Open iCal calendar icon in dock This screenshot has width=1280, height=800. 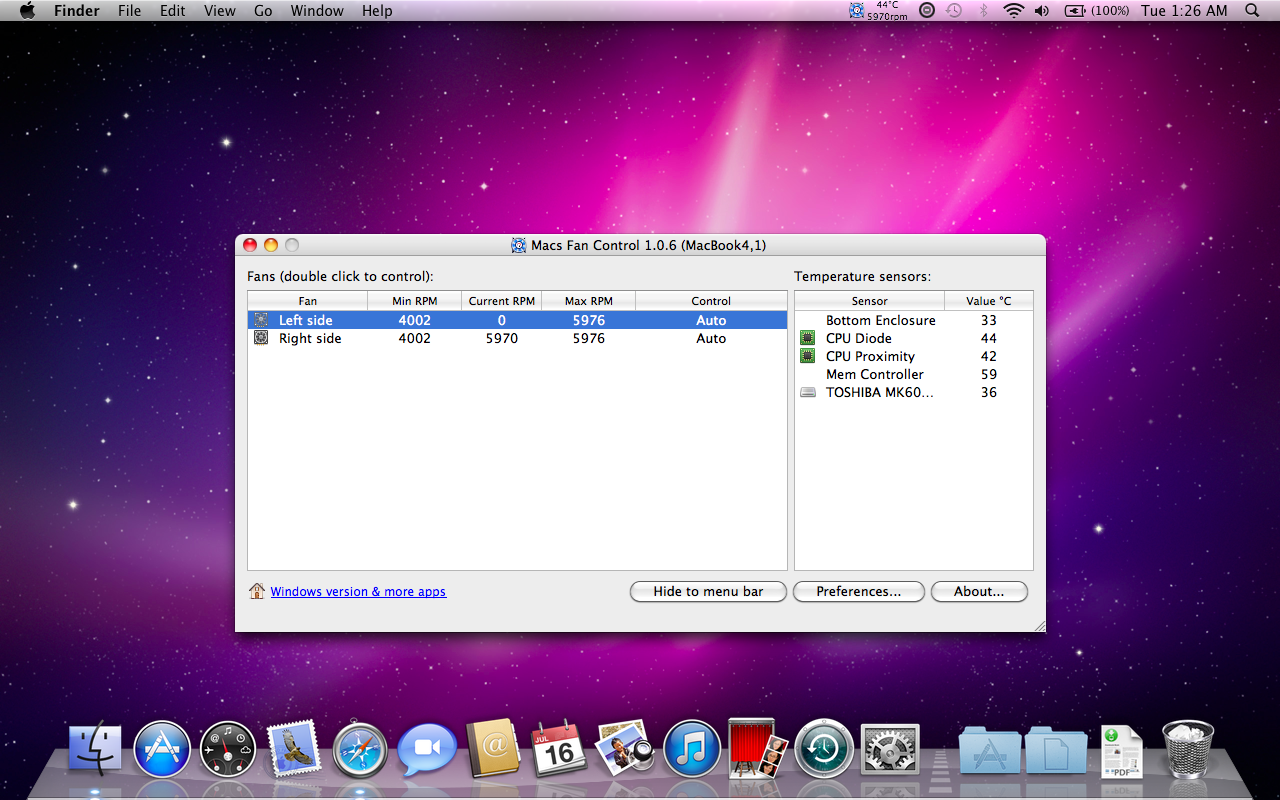[559, 748]
